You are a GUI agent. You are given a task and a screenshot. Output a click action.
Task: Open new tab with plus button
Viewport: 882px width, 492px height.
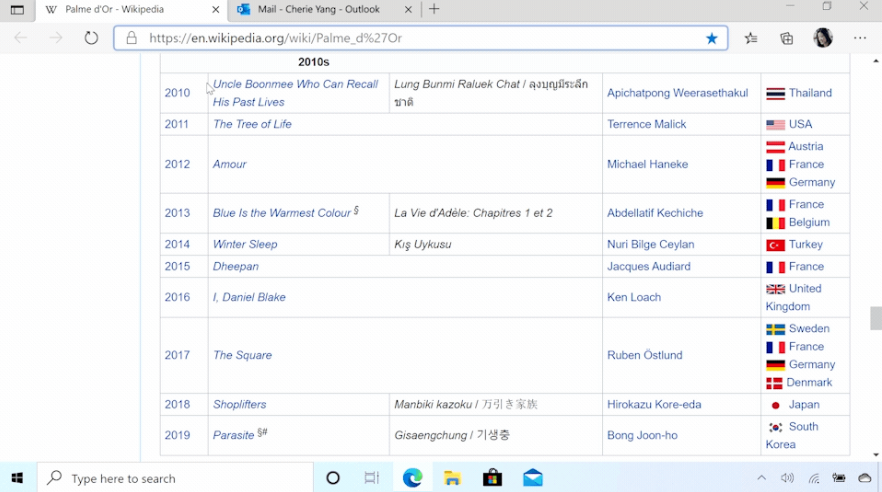[434, 9]
